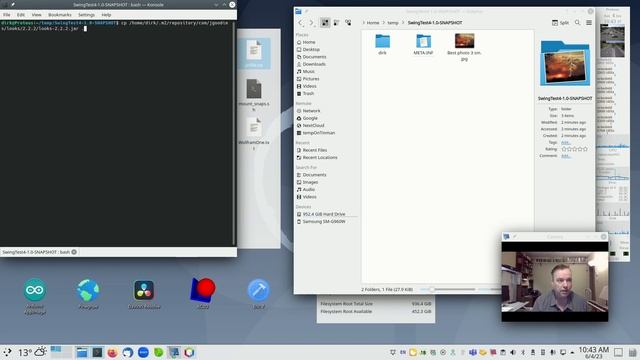This screenshot has width=640, height=360.
Task: Select the META-INF folder
Action: coord(423,44)
